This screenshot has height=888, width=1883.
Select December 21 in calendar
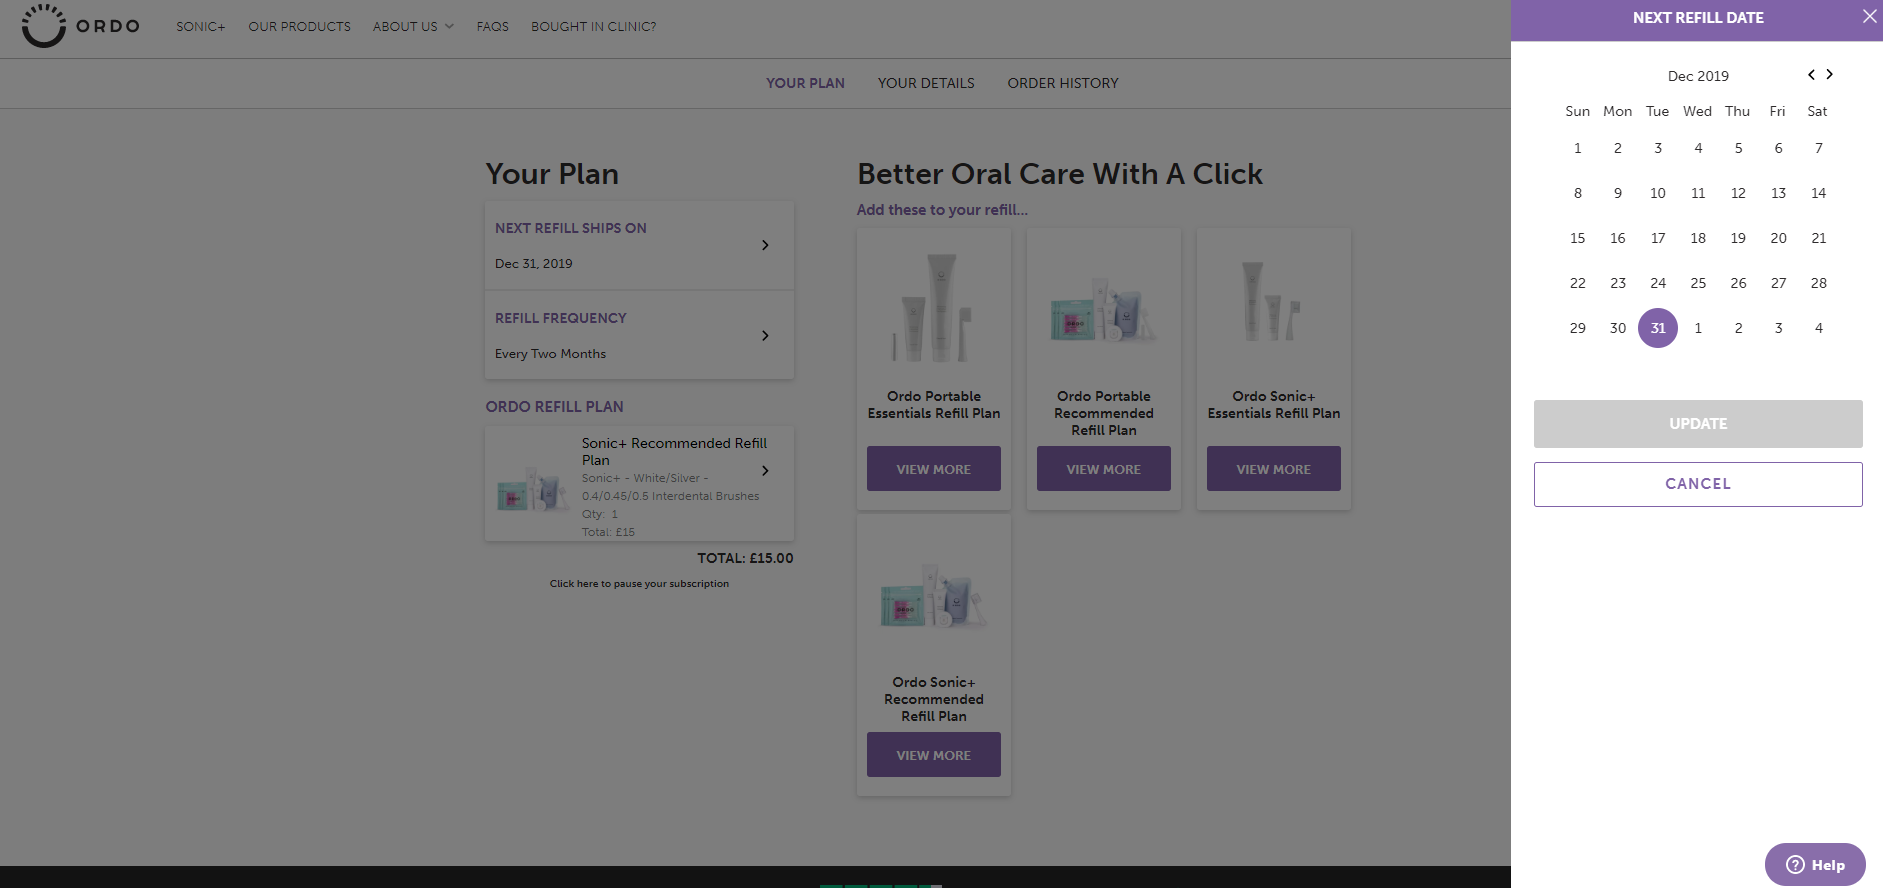(1819, 238)
